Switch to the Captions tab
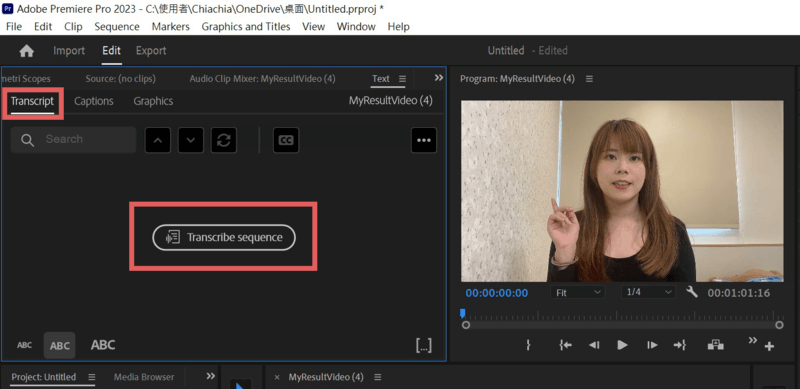800x389 pixels. point(94,101)
